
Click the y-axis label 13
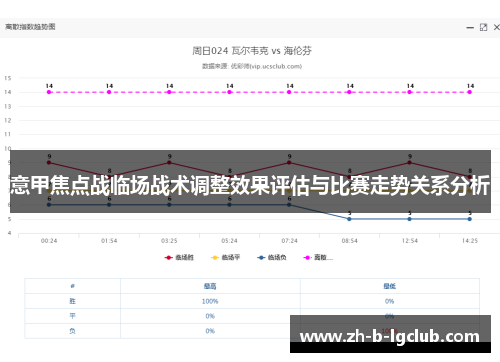(x=8, y=106)
